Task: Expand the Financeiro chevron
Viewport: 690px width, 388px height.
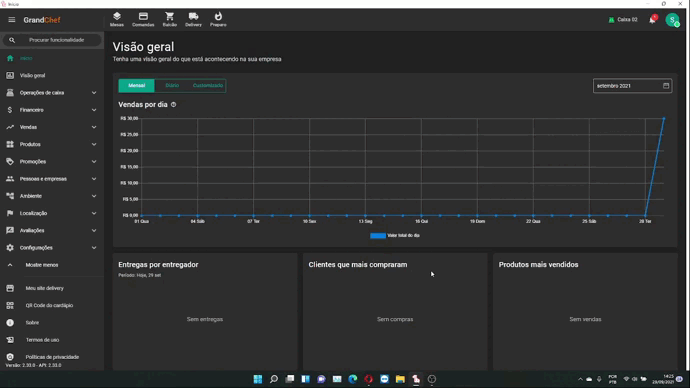Action: (x=94, y=110)
